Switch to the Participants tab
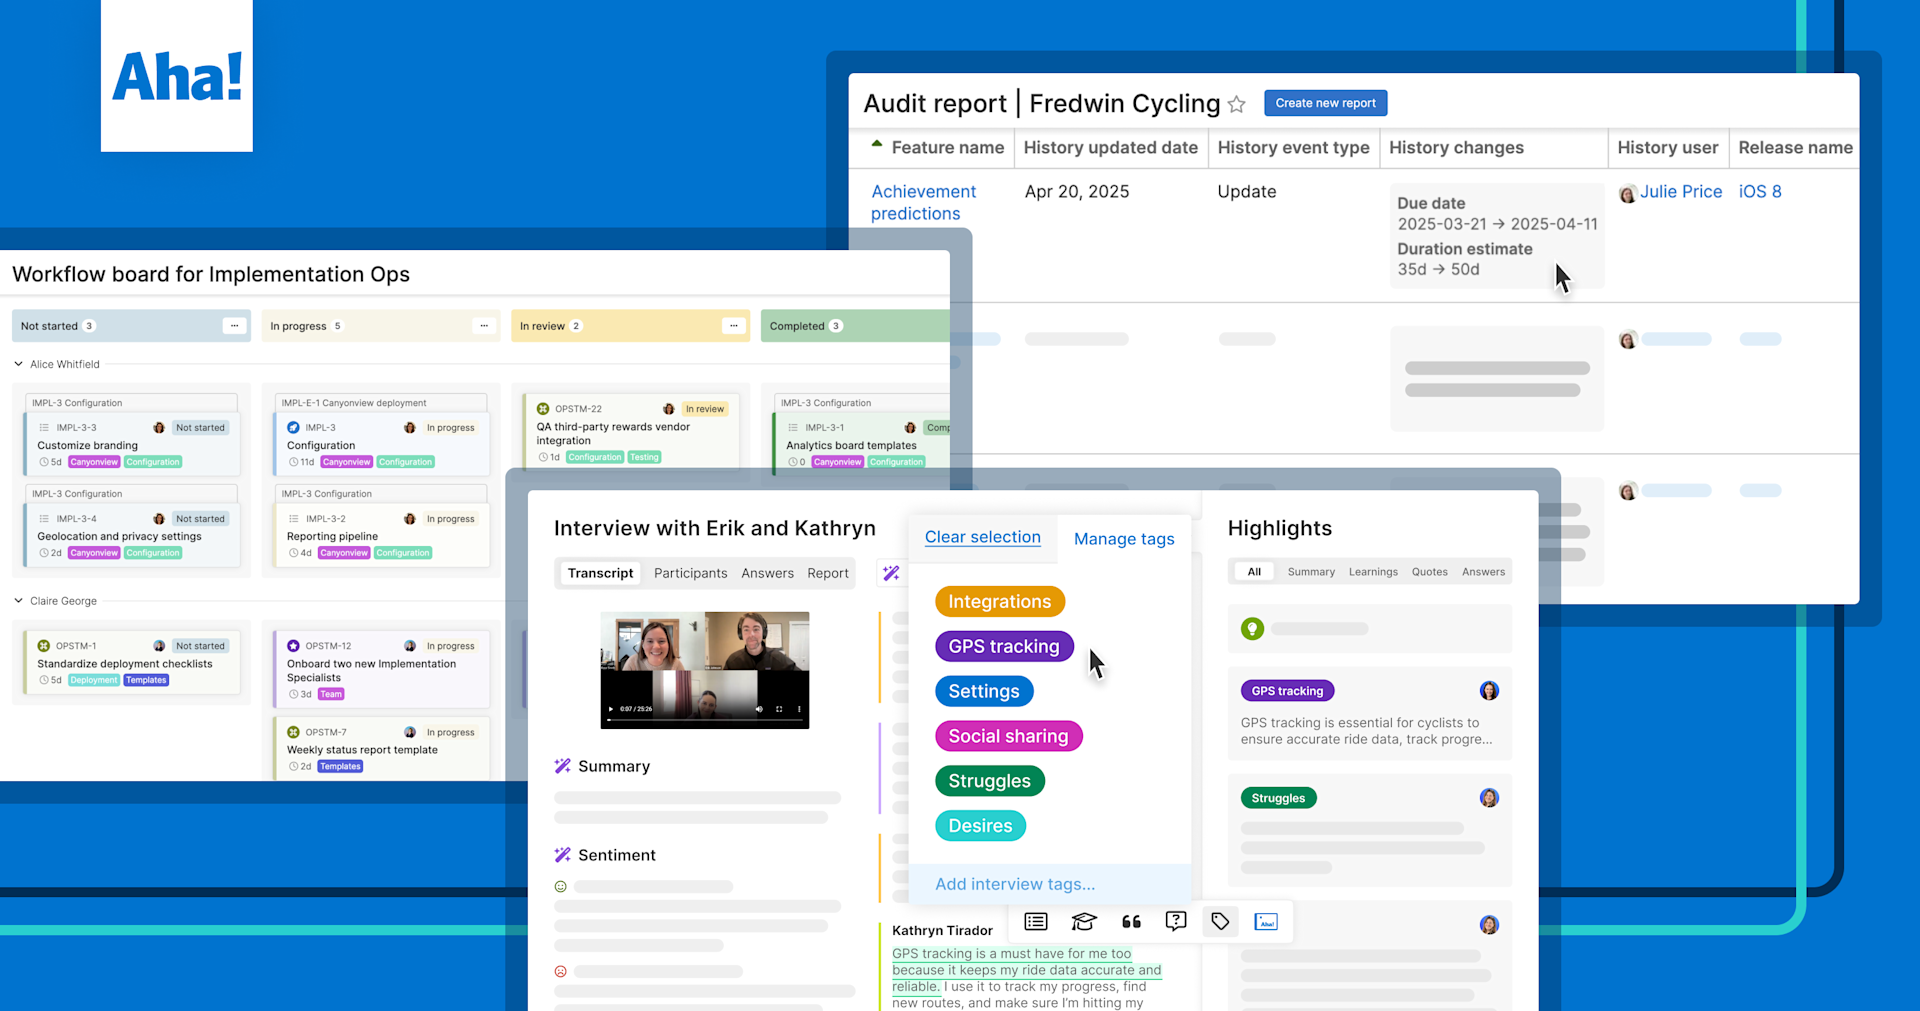This screenshot has height=1011, width=1920. point(690,572)
